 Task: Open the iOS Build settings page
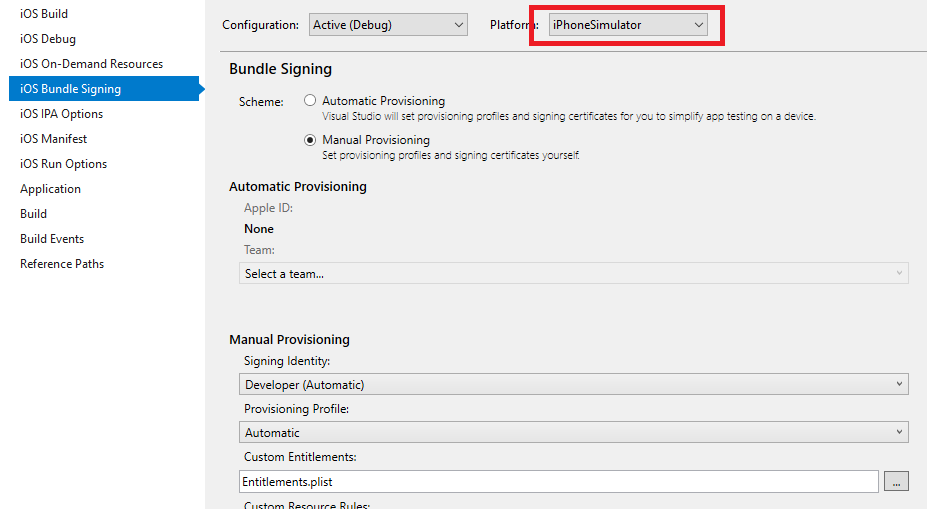[44, 14]
